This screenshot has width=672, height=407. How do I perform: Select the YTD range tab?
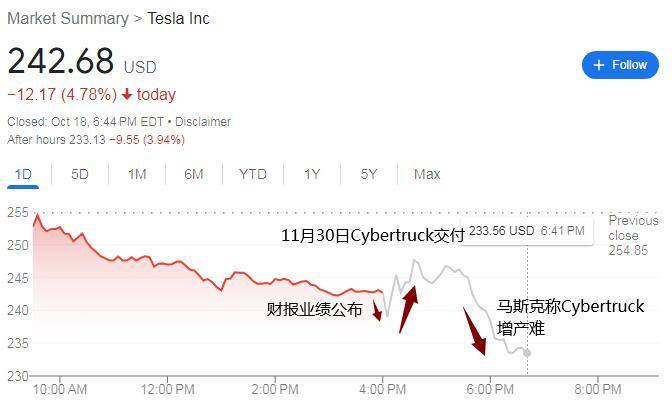coord(253,174)
